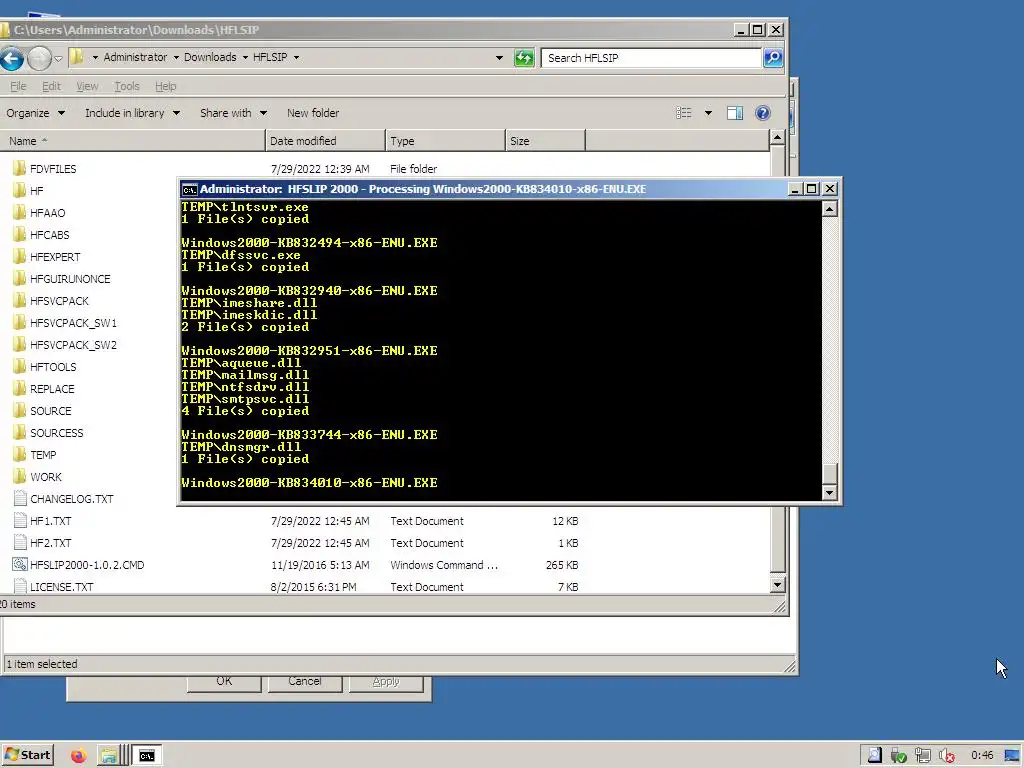The image size is (1024, 768).
Task: Open Firefox from the taskbar
Action: [78, 756]
